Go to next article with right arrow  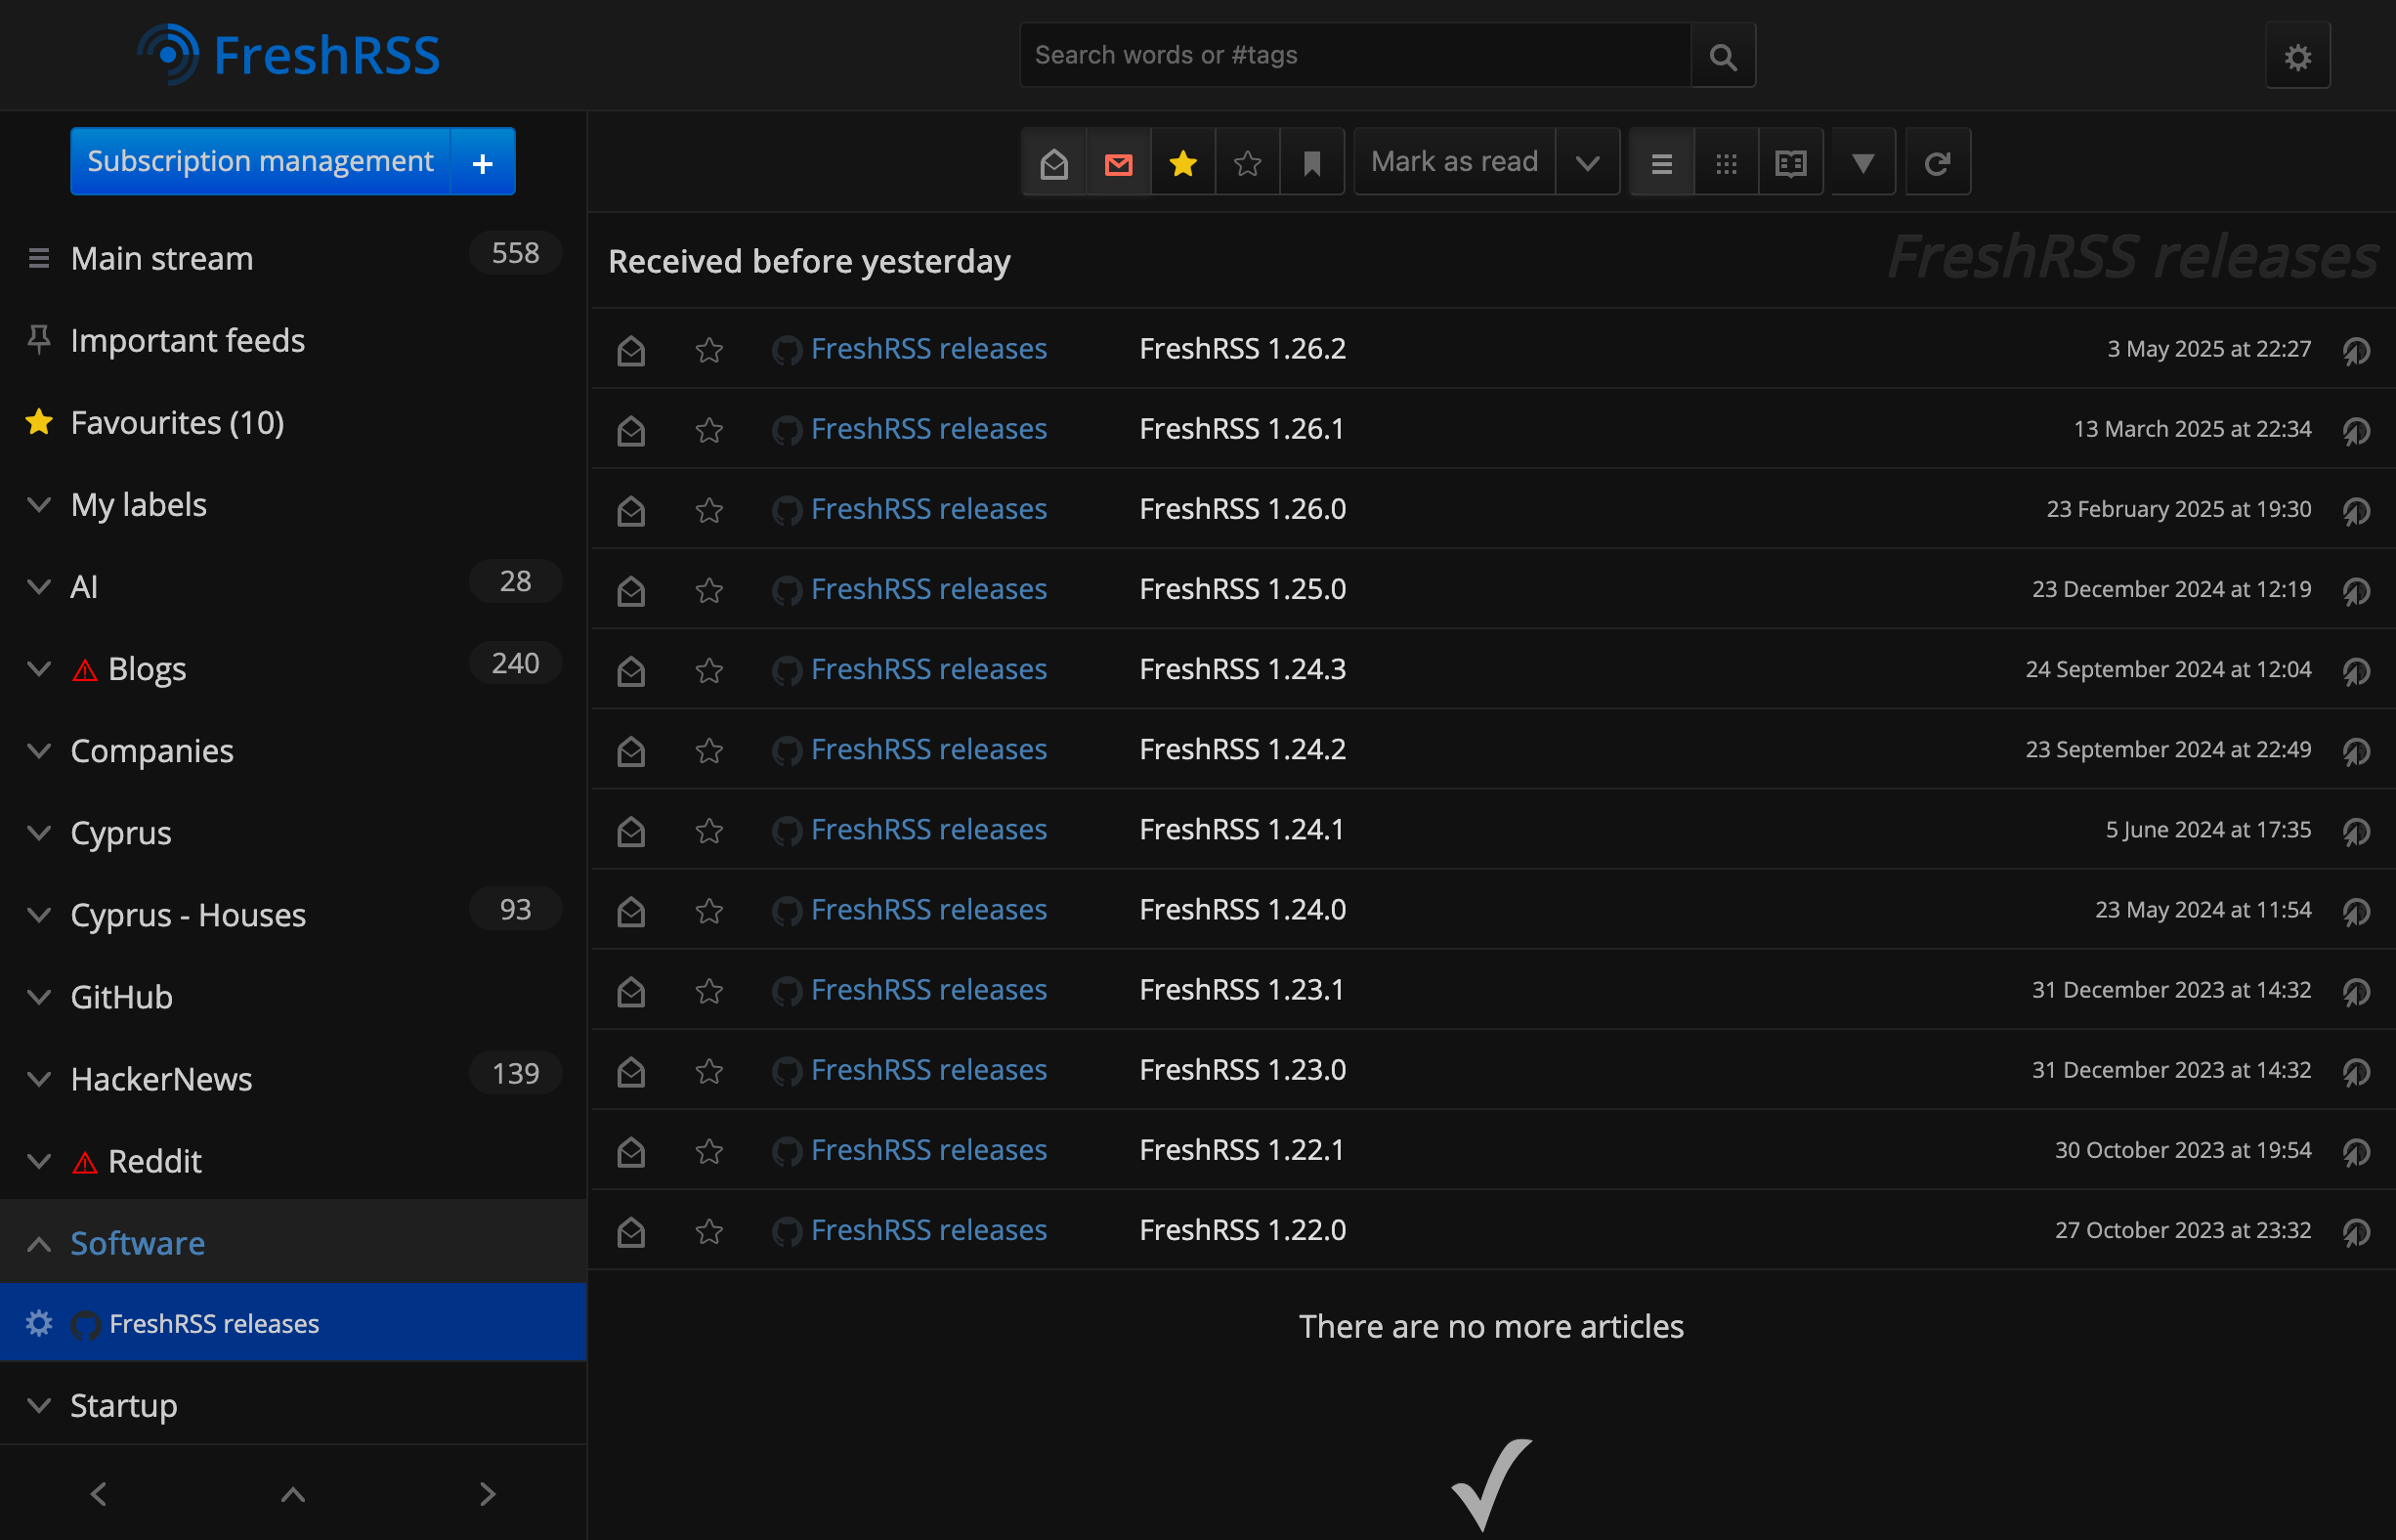pos(487,1493)
